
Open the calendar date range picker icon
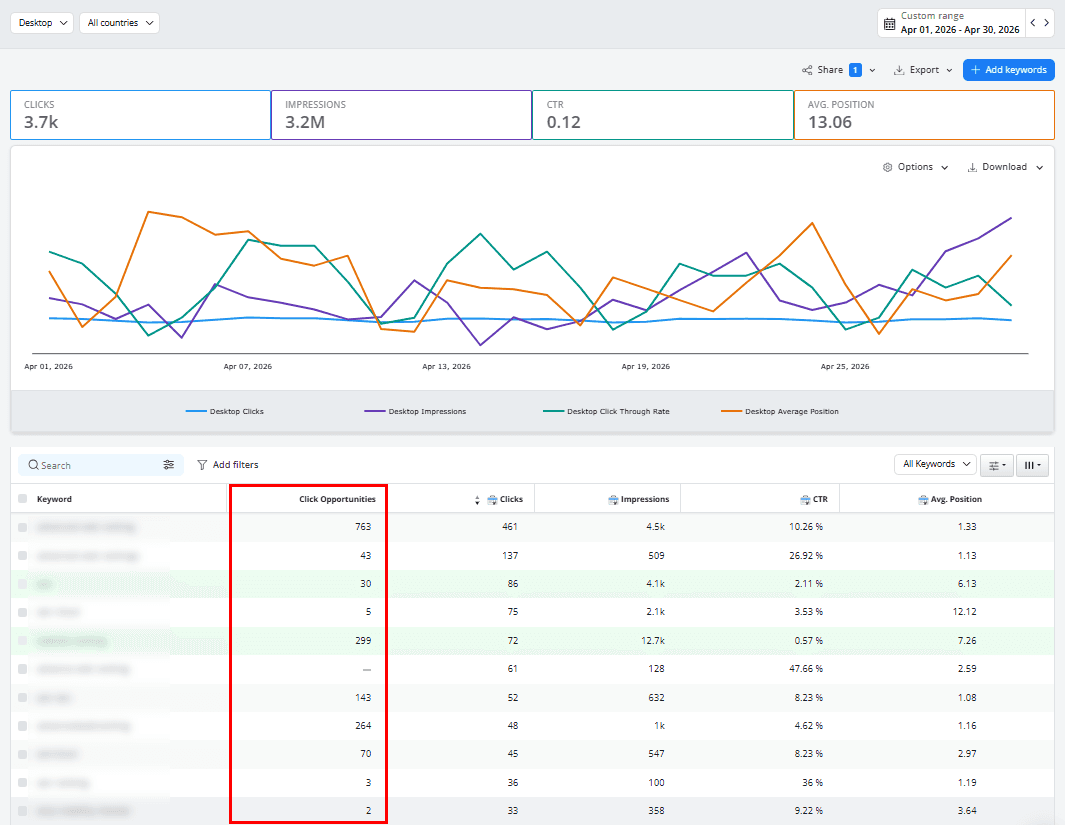pyautogui.click(x=889, y=24)
